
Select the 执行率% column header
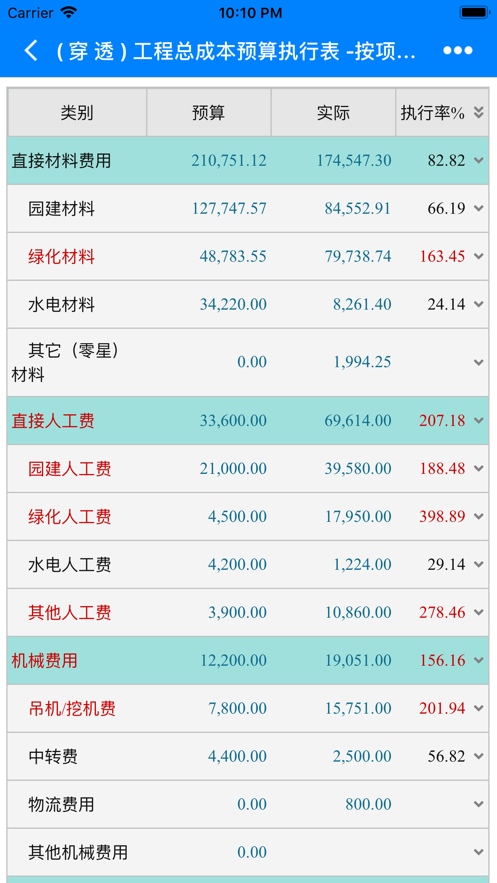pos(433,113)
